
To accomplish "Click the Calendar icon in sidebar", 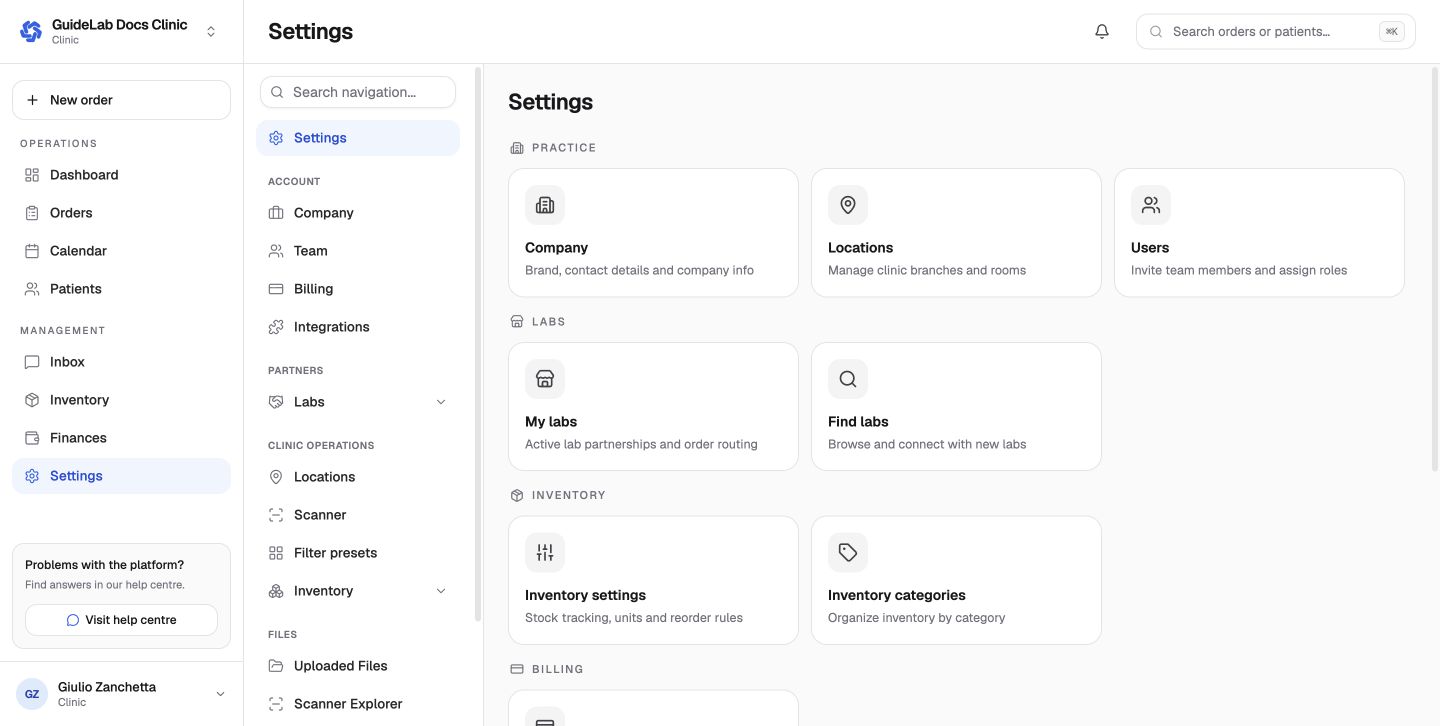I will coord(32,251).
